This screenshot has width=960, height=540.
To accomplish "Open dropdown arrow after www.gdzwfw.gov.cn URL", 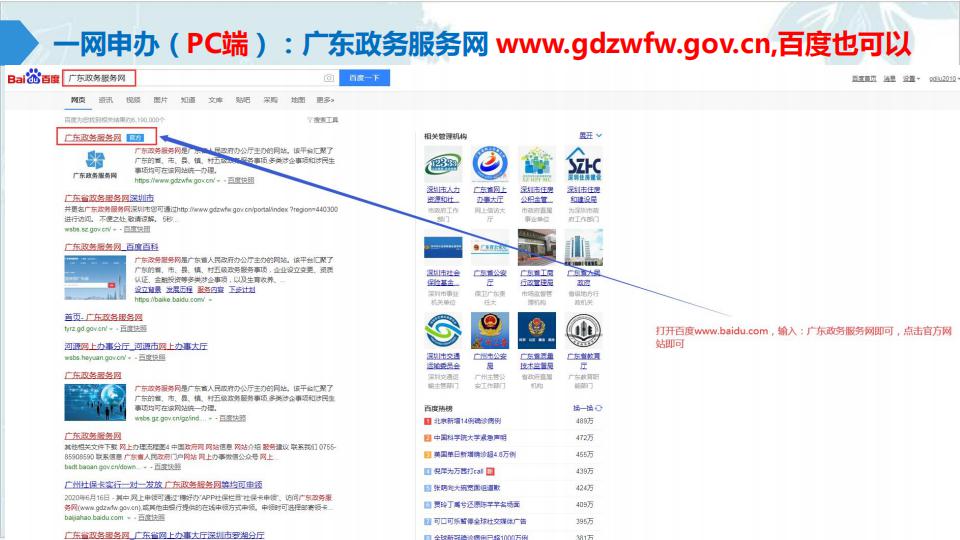I will tap(219, 181).
